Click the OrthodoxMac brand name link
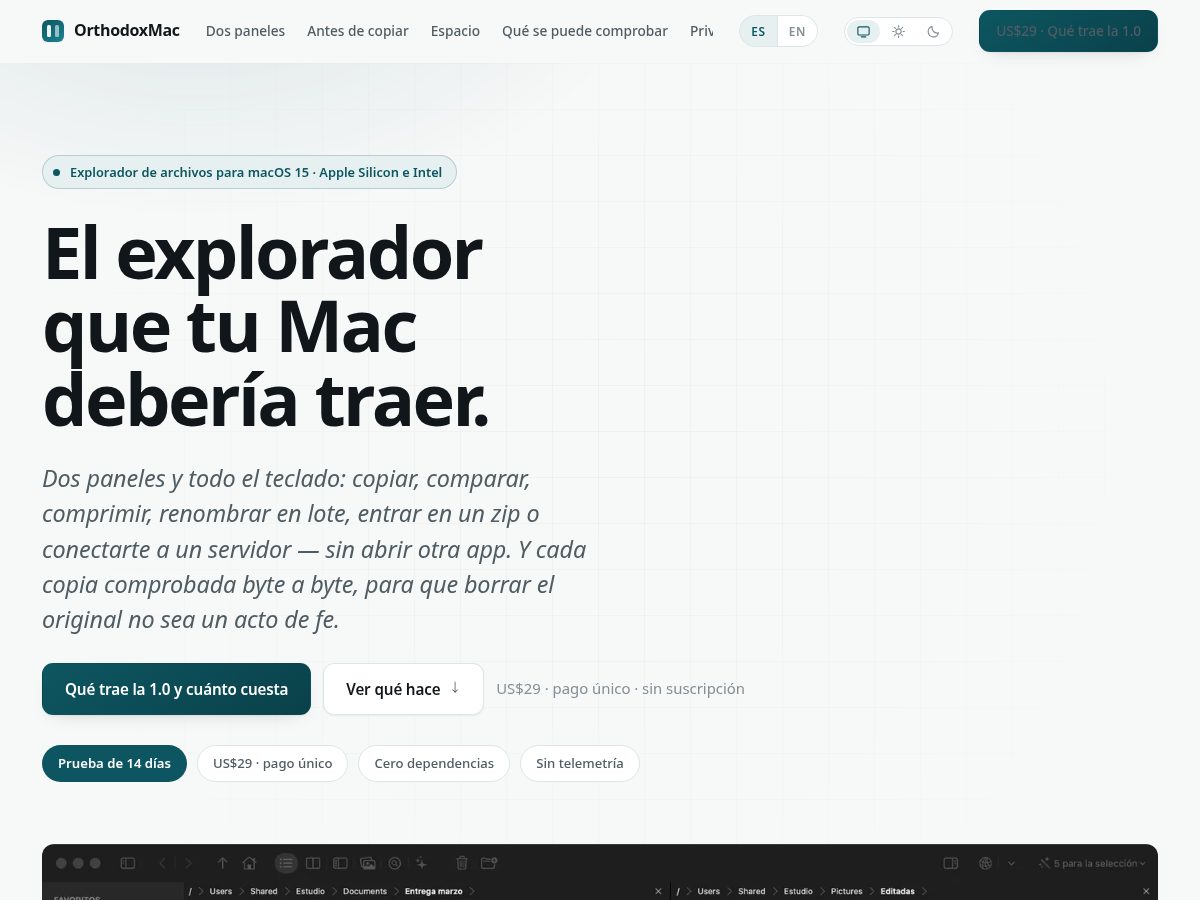The width and height of the screenshot is (1200, 900). click(x=127, y=31)
